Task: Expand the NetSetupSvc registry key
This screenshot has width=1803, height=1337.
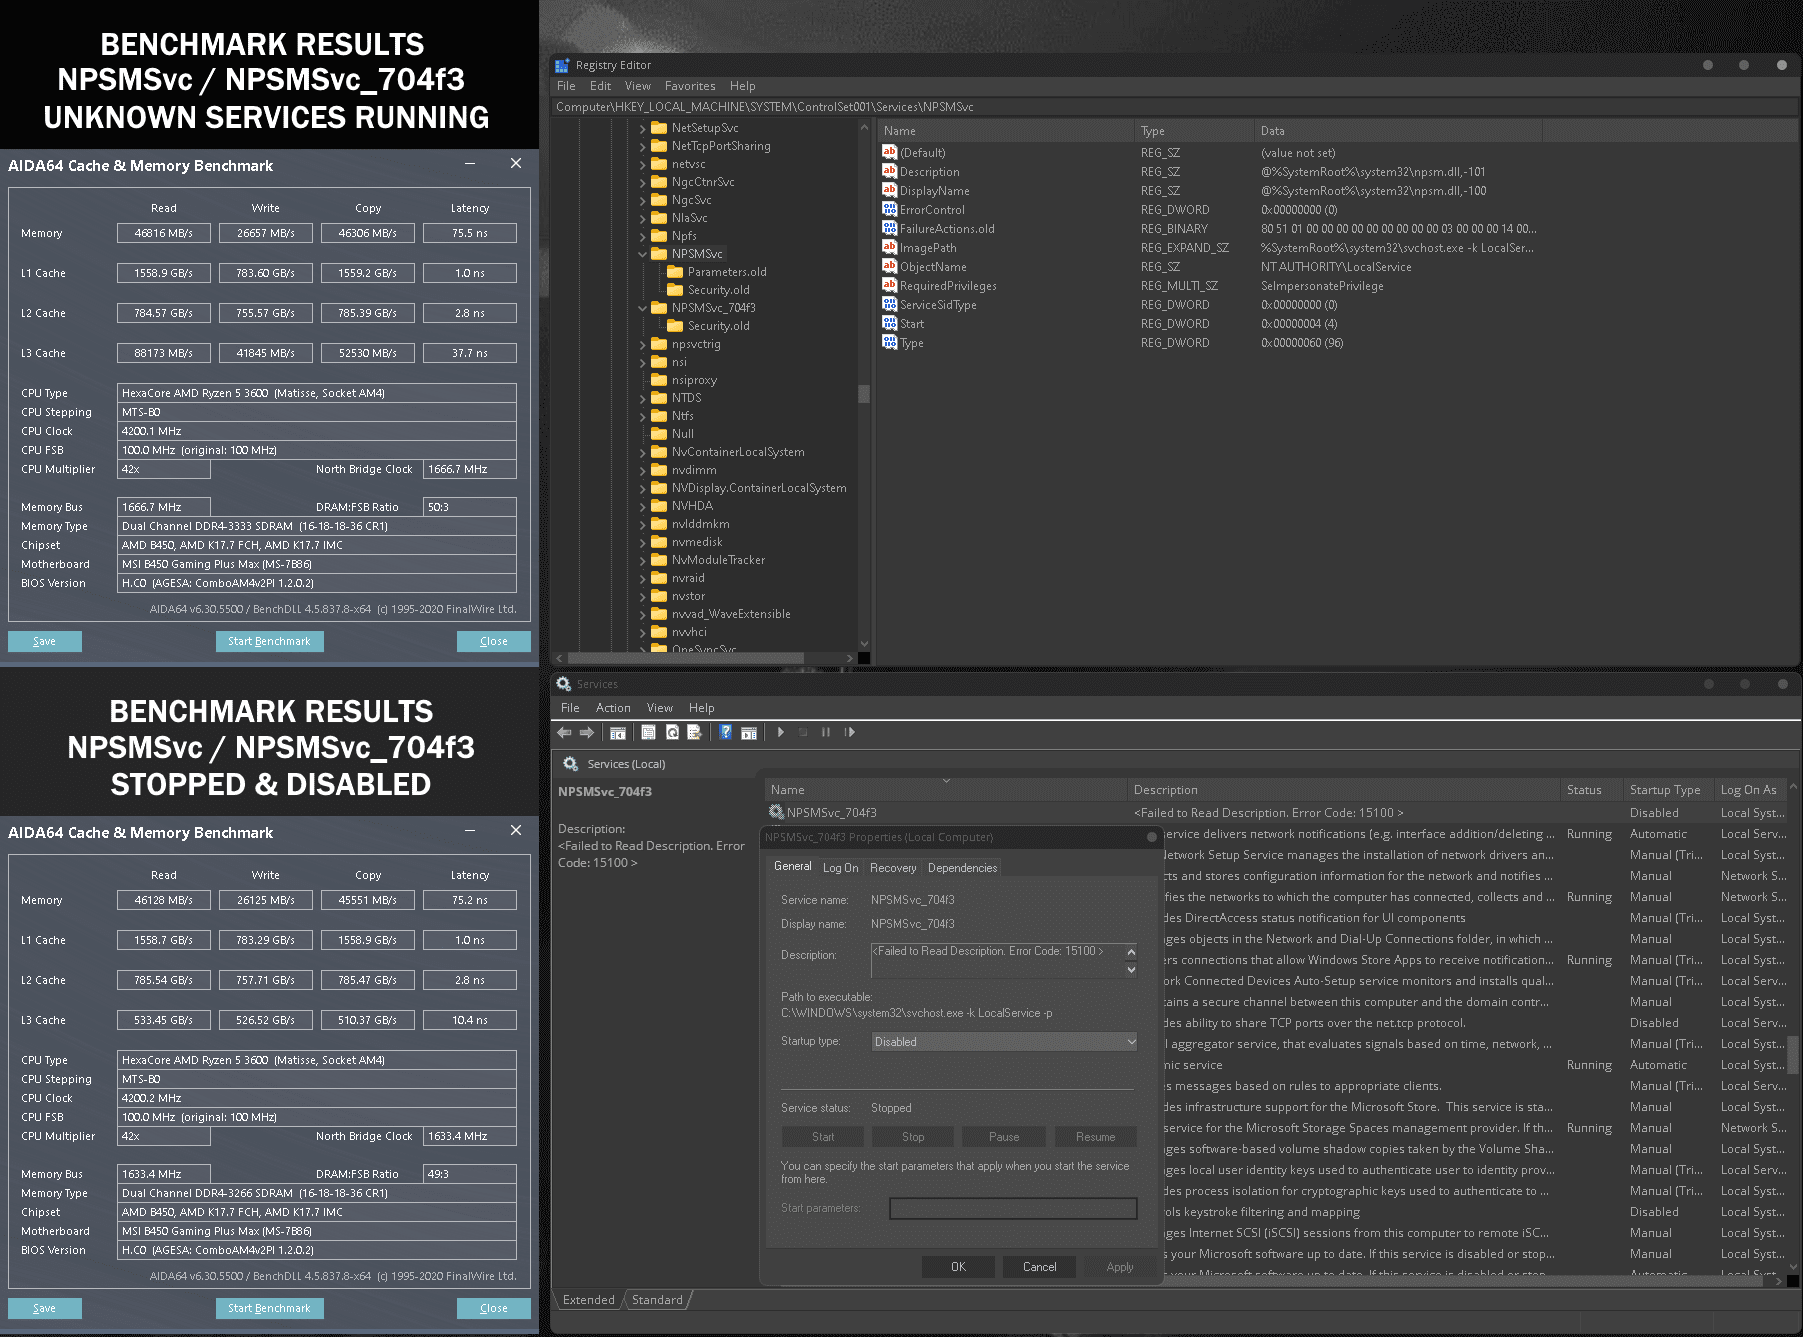Action: click(643, 128)
